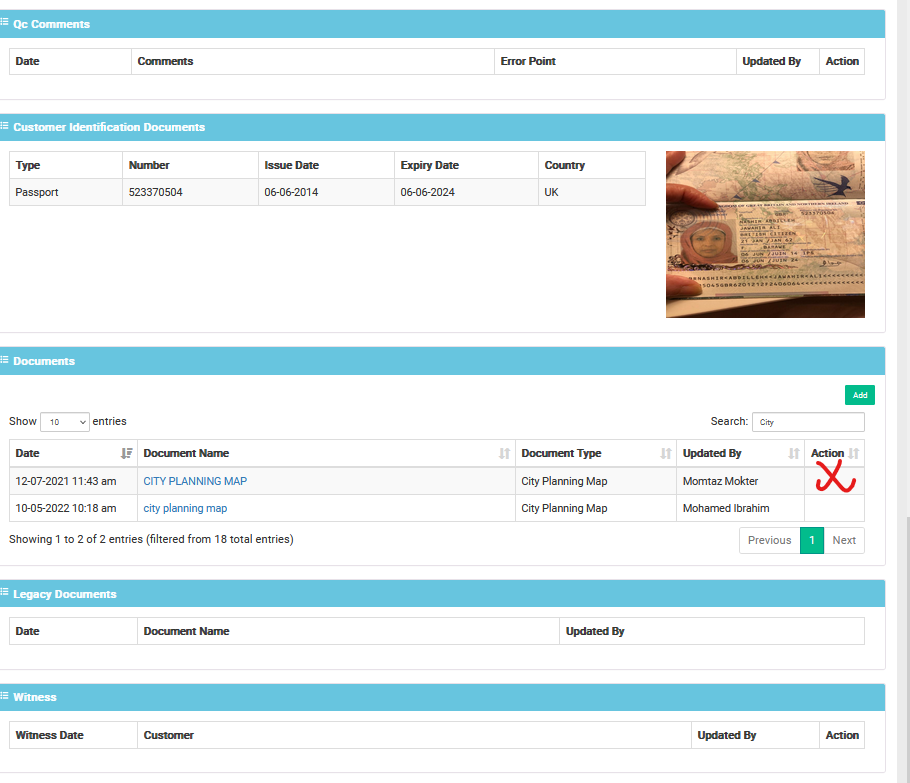Click the Customer column header in Witness
The width and height of the screenshot is (910, 783).
coord(414,735)
